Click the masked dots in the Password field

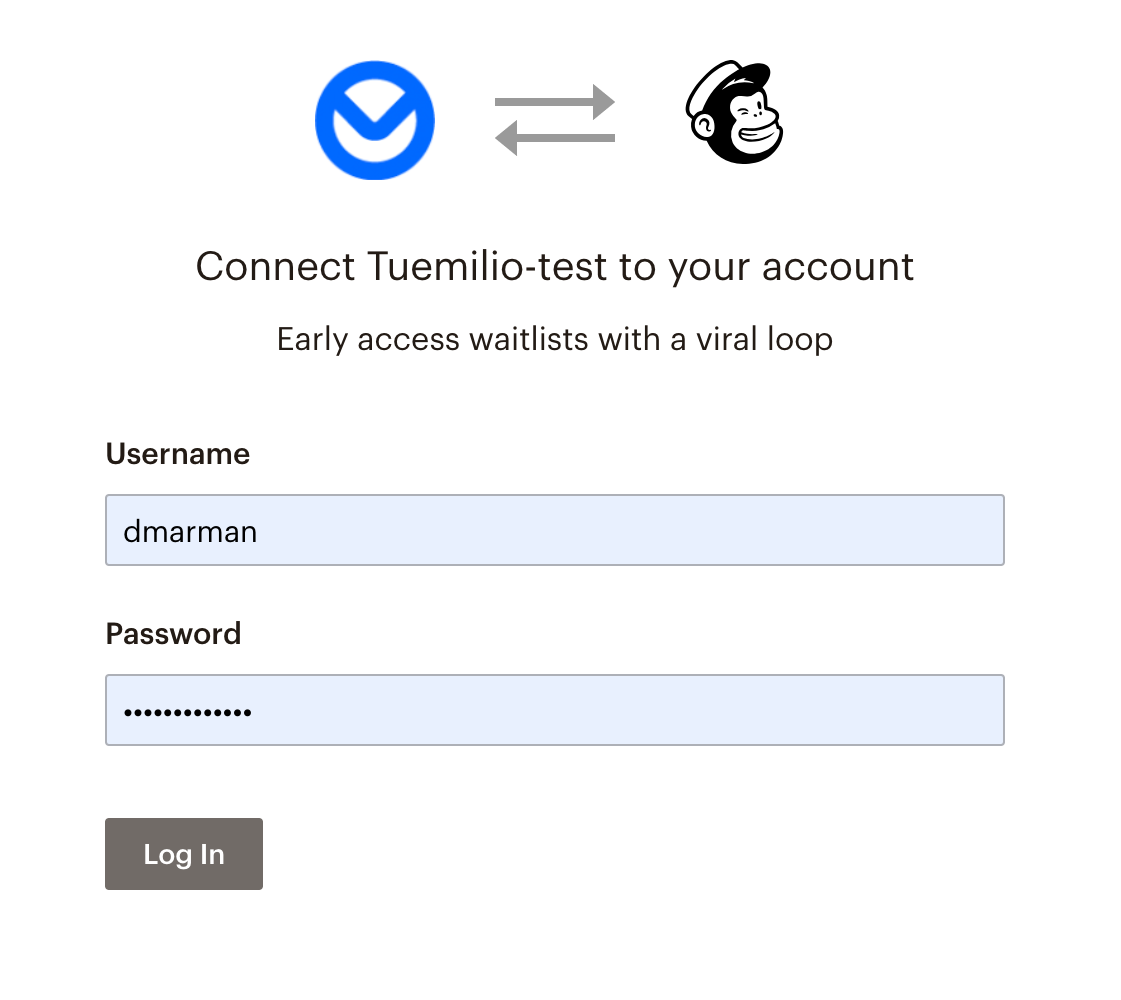pos(187,712)
